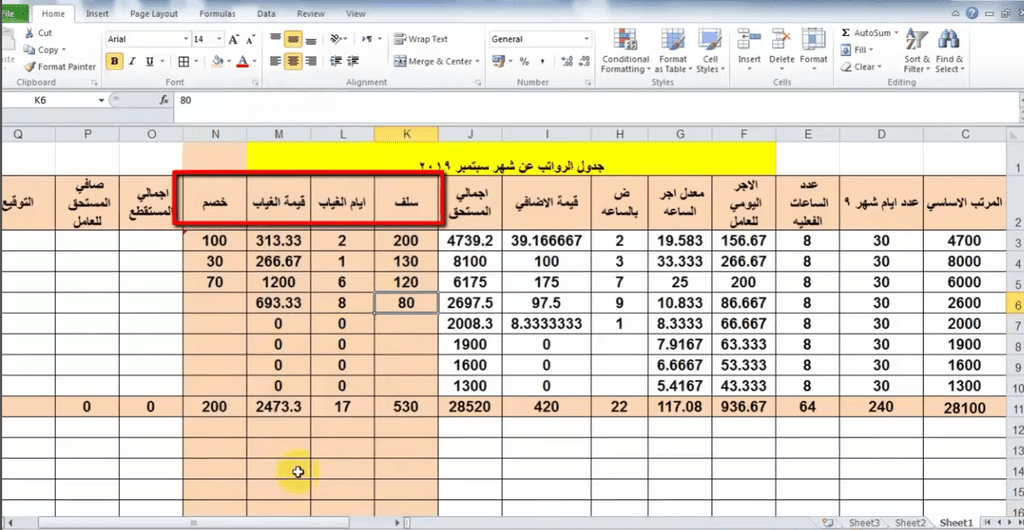The image size is (1024, 530).
Task: Open the Fill options
Action: click(856, 50)
